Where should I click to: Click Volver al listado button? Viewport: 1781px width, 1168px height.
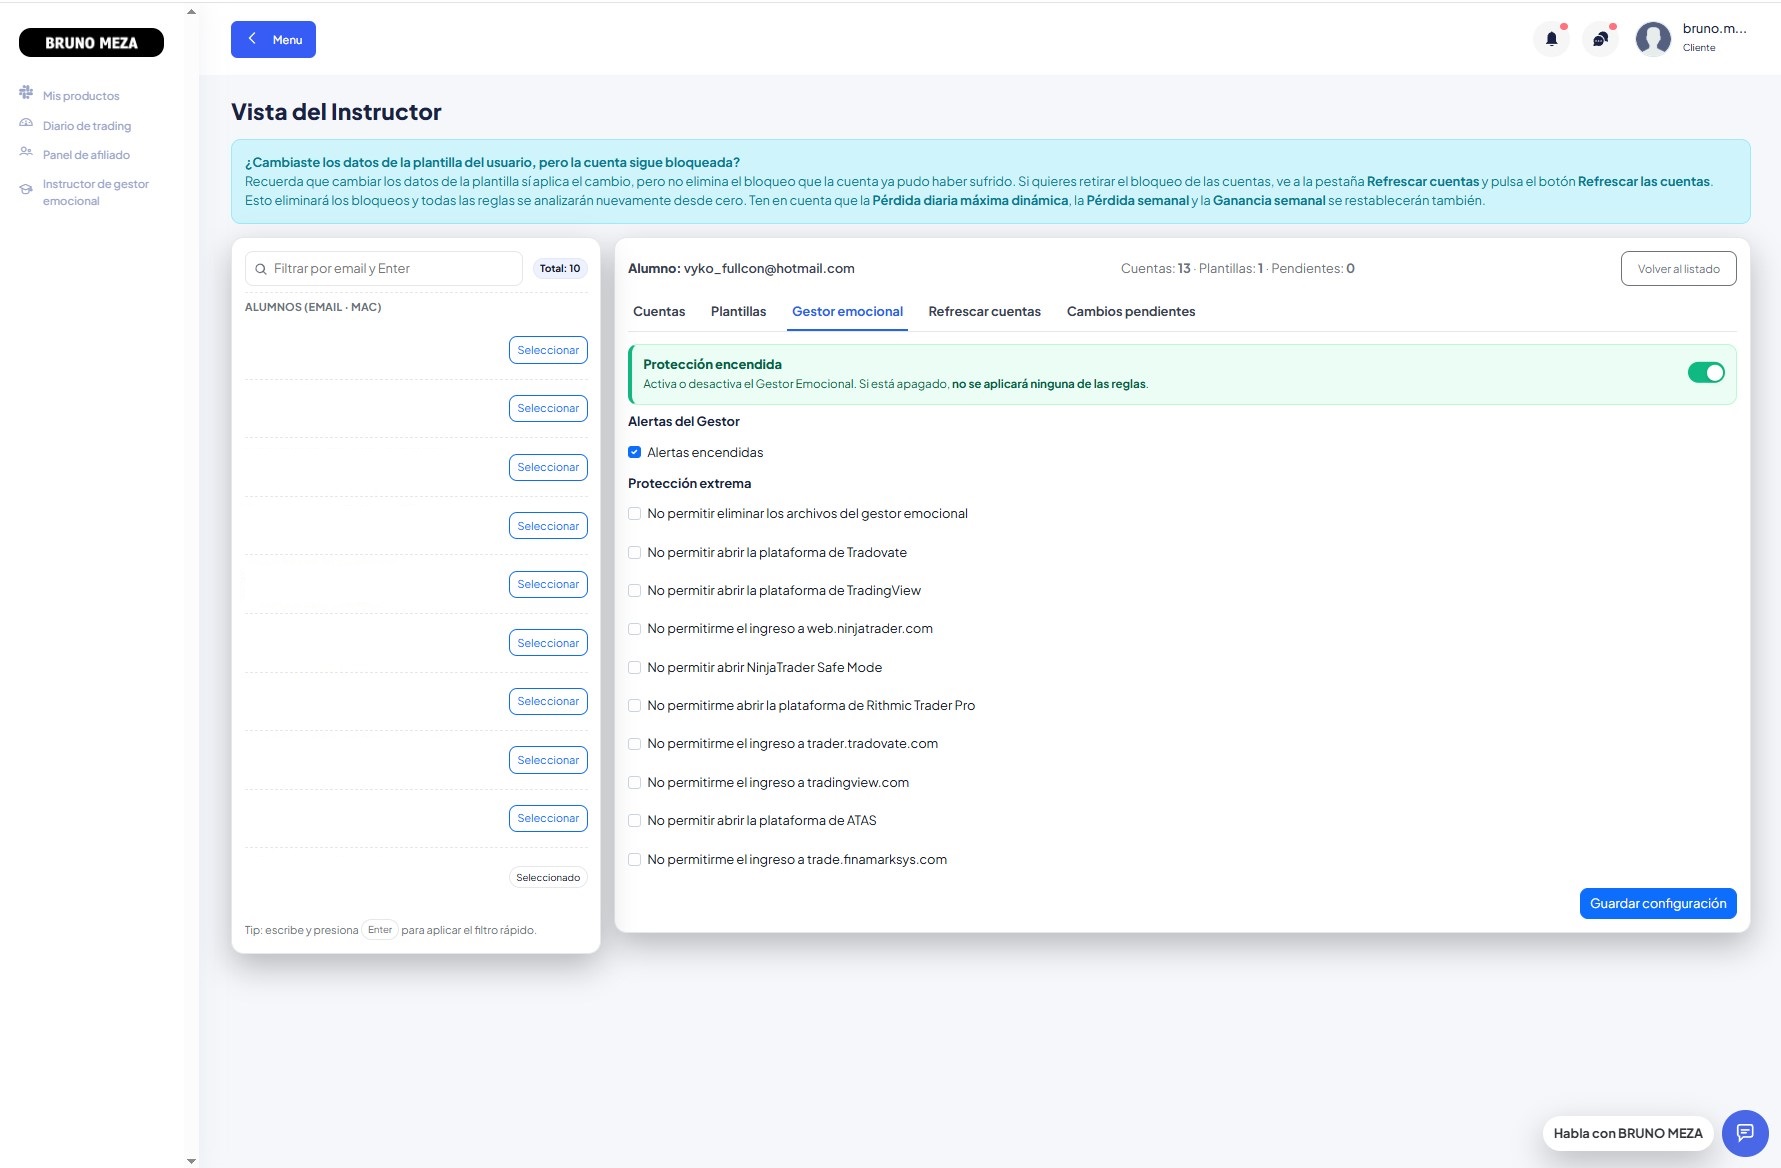tap(1678, 269)
